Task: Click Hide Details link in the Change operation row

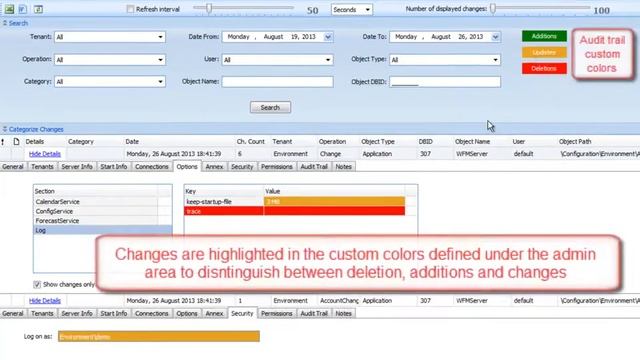Action: click(x=45, y=154)
